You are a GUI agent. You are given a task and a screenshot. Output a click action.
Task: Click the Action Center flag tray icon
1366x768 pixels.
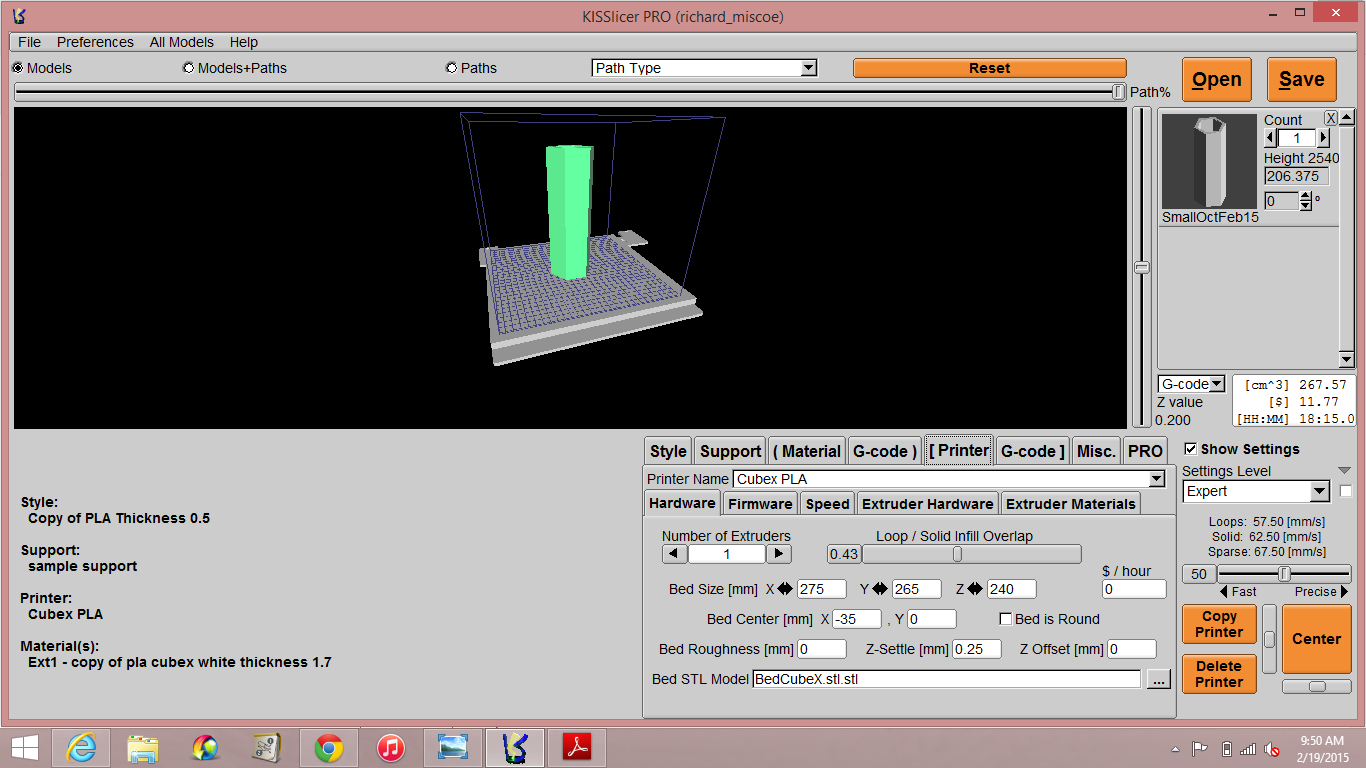tap(1199, 748)
